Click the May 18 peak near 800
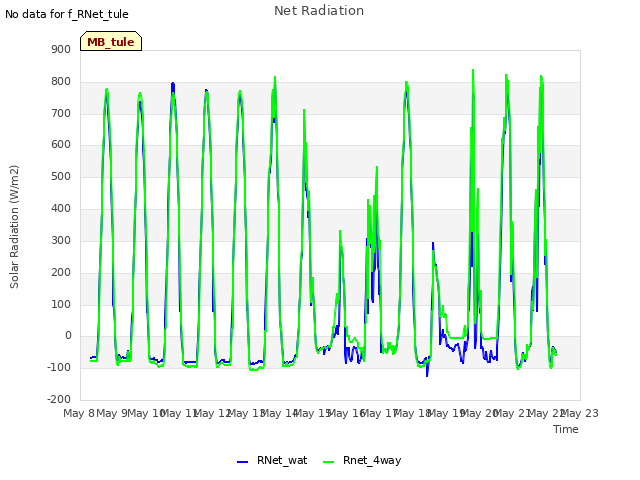The image size is (640, 480). pos(406,83)
